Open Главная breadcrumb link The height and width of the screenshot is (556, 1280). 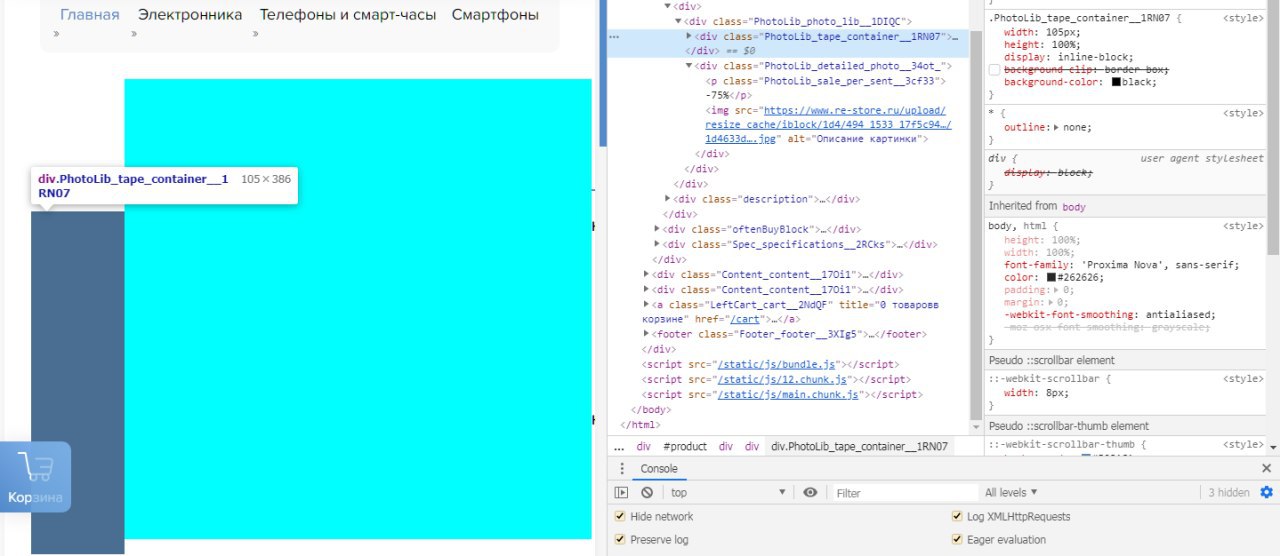(90, 15)
